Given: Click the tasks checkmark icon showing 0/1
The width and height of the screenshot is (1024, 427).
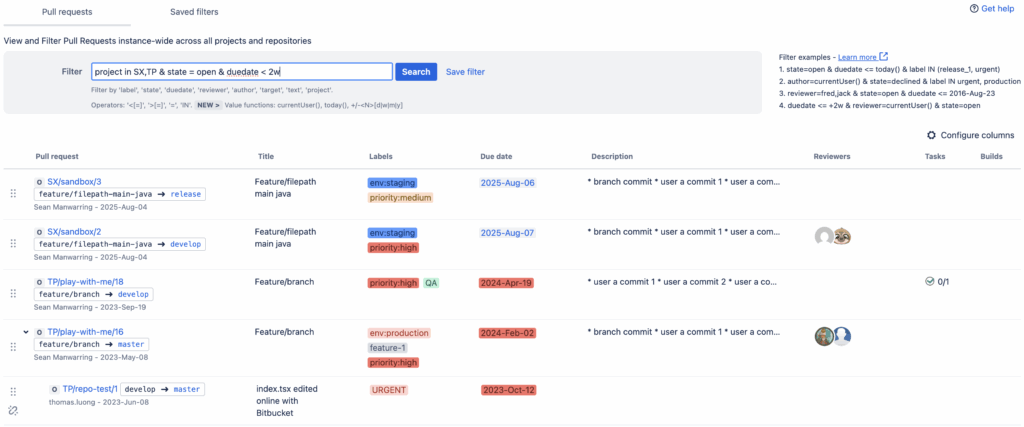Looking at the screenshot, I should point(929,282).
